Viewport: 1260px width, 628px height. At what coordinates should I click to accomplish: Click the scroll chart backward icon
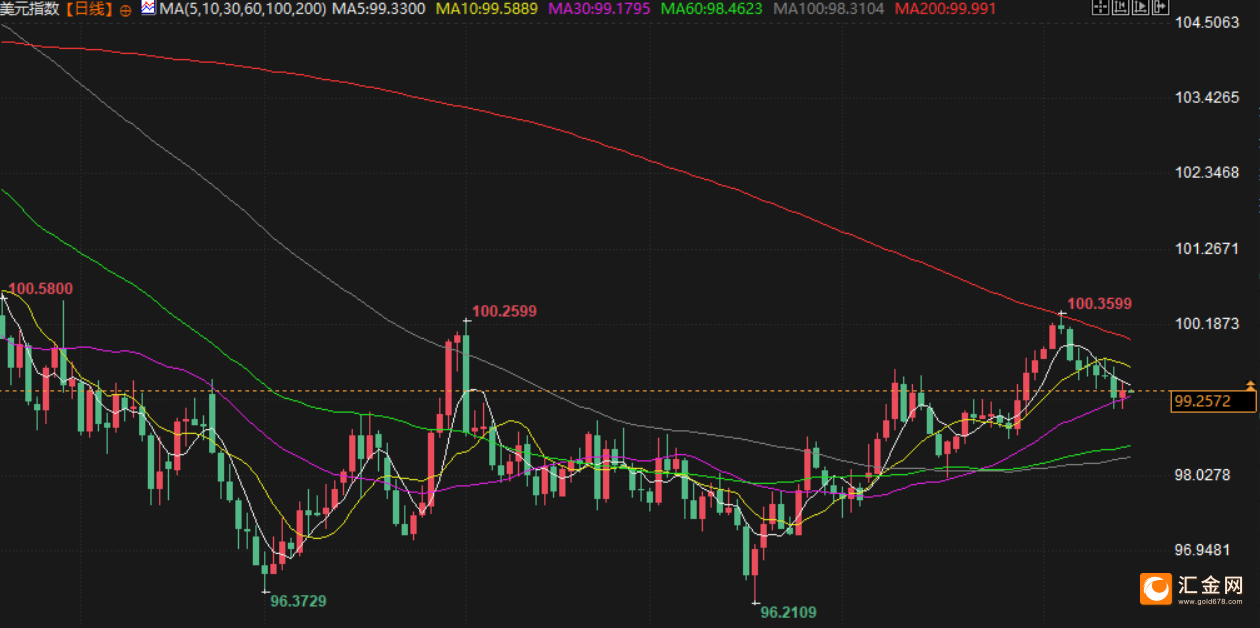(1121, 7)
